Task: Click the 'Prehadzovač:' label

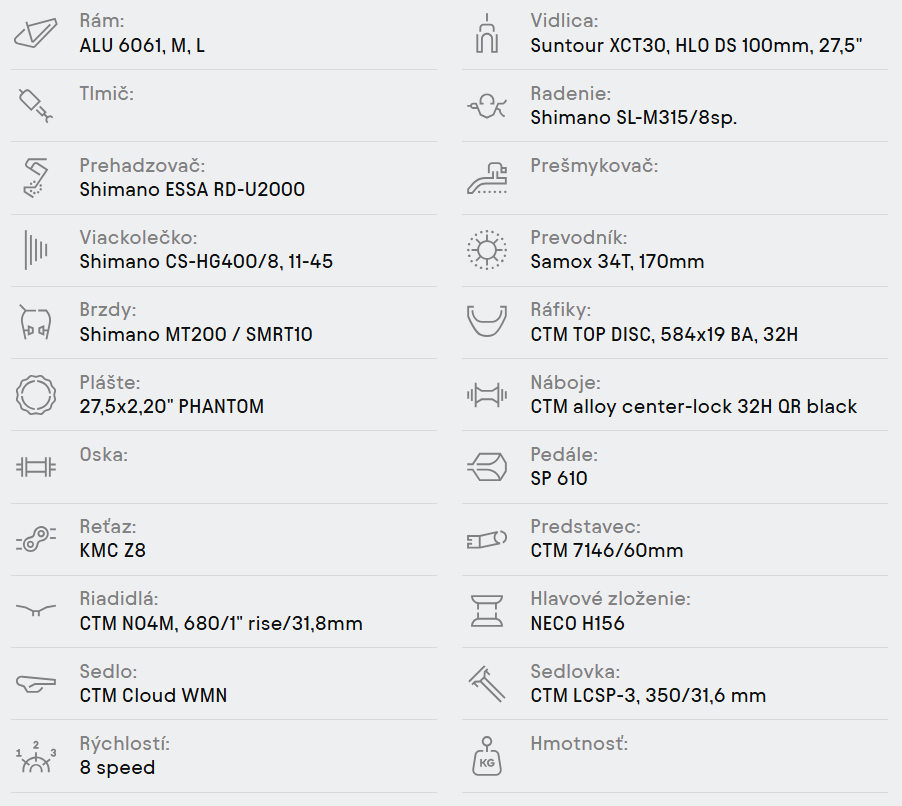Action: click(142, 166)
